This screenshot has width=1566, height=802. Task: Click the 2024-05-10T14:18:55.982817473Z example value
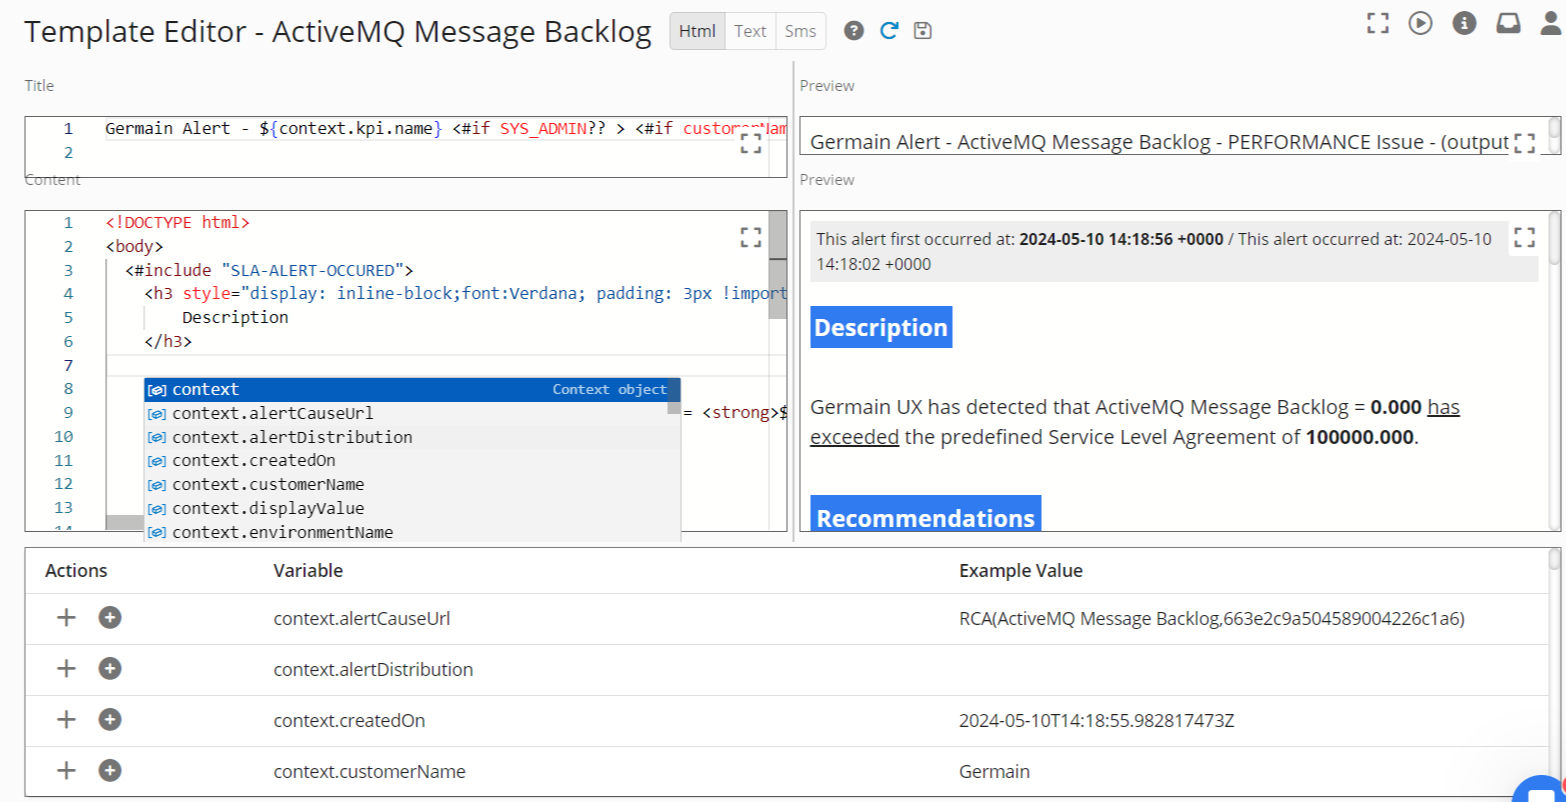click(1098, 721)
